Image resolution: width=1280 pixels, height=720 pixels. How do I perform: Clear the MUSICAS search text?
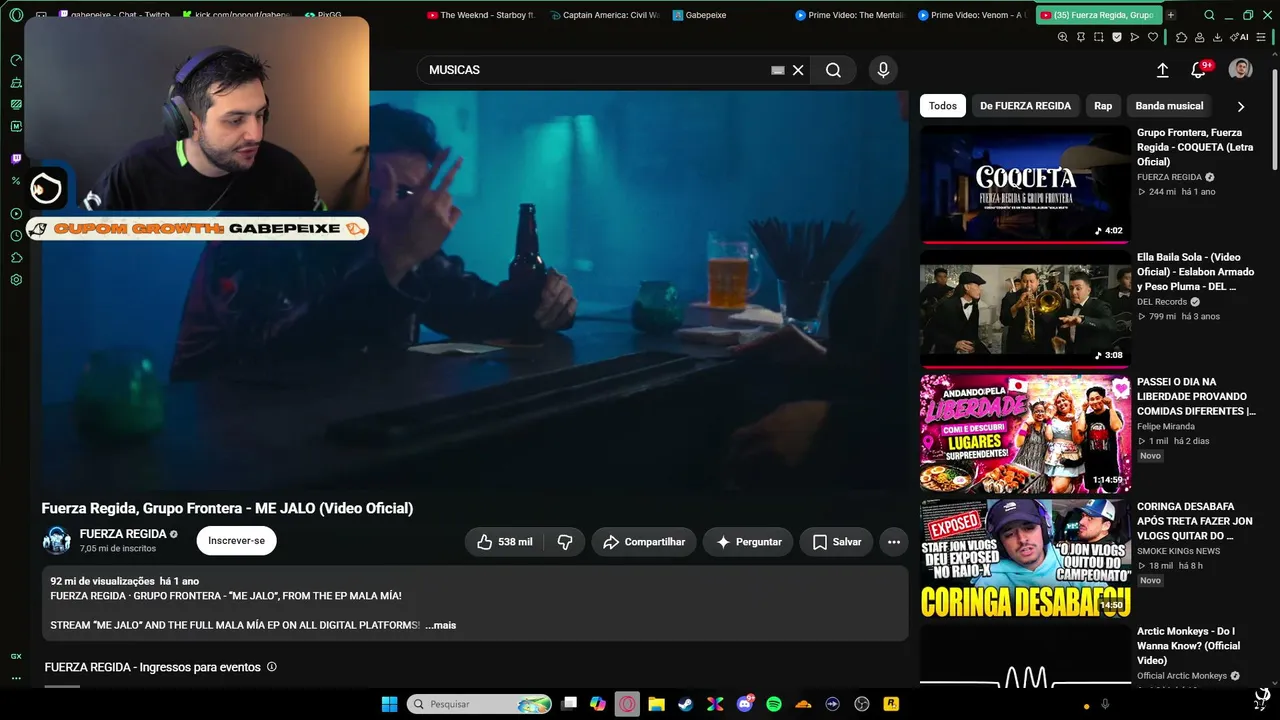(798, 70)
